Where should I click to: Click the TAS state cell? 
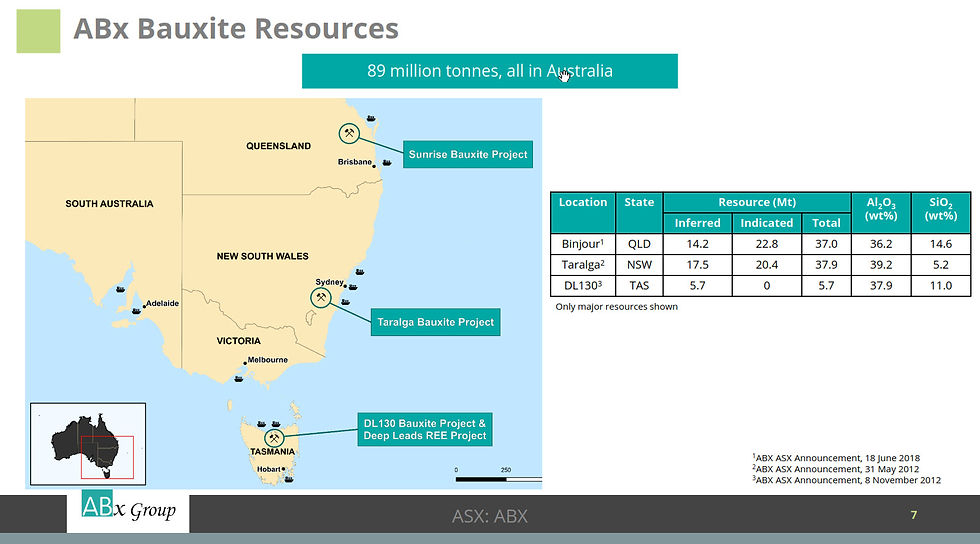point(639,286)
